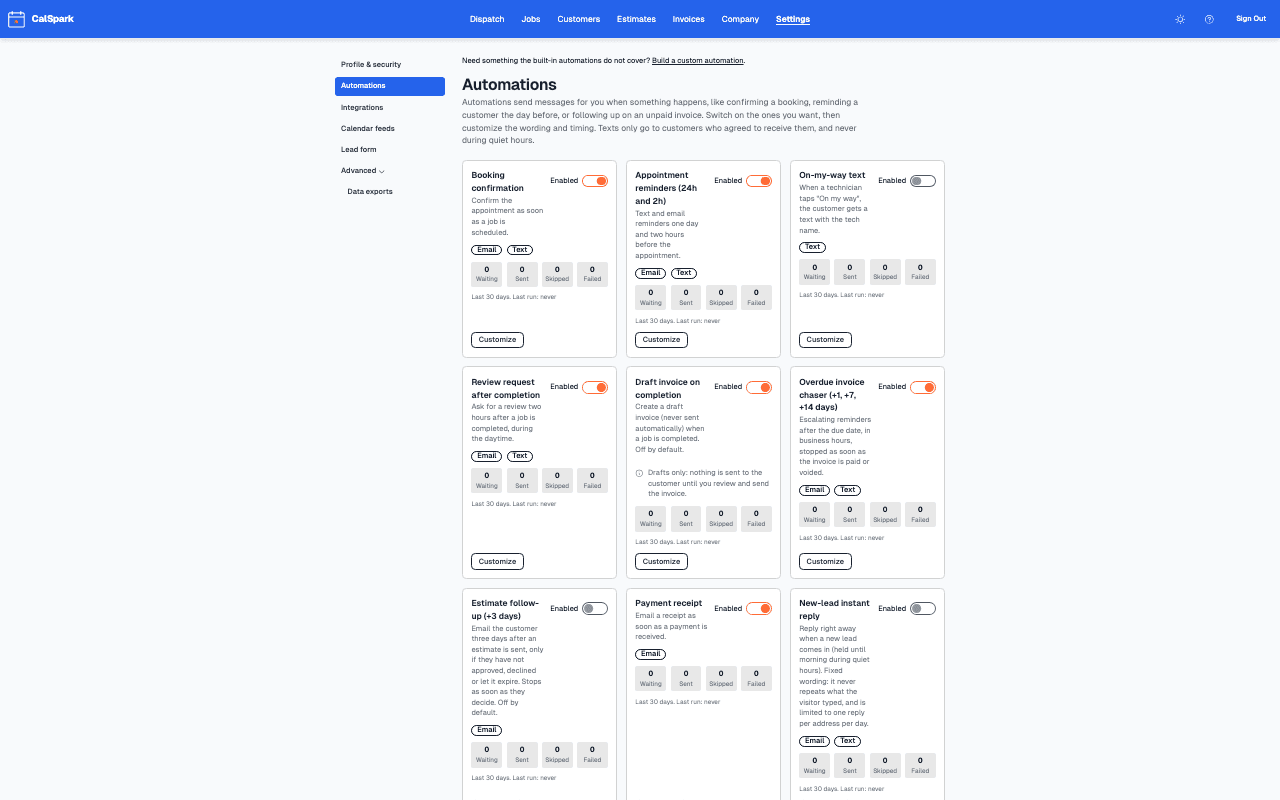Click the Failed count in Booking confirmation
The image size is (1280, 800).
(592, 274)
